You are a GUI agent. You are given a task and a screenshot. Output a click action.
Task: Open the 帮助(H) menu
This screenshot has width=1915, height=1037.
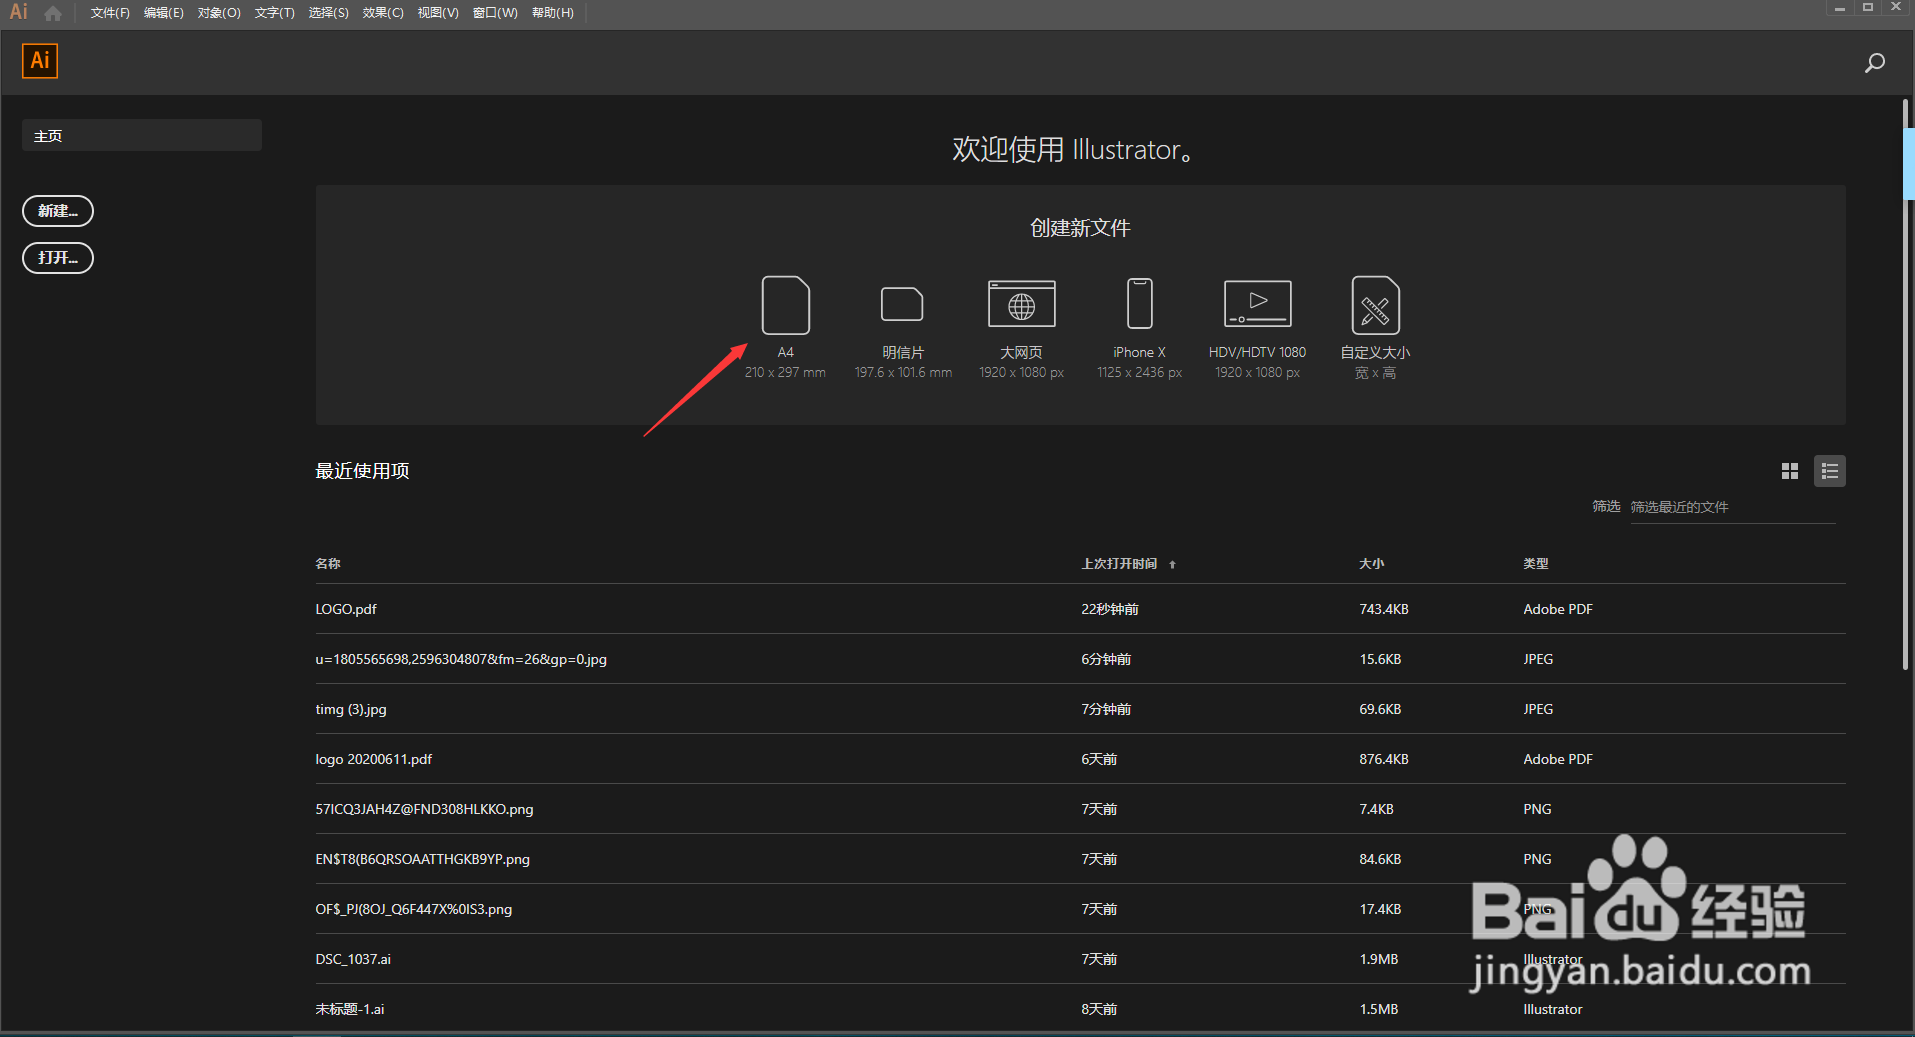click(553, 13)
